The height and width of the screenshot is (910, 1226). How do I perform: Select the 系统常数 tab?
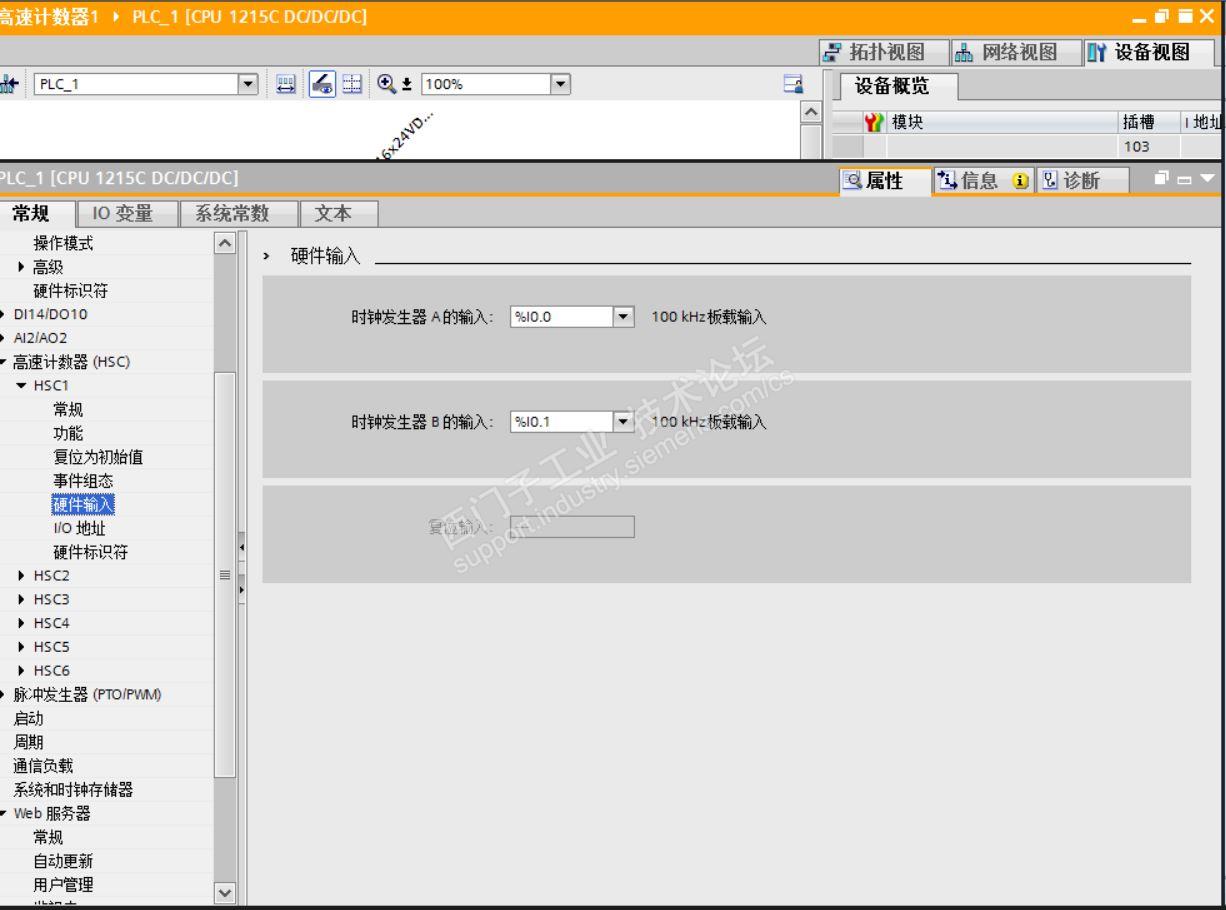pyautogui.click(x=237, y=212)
